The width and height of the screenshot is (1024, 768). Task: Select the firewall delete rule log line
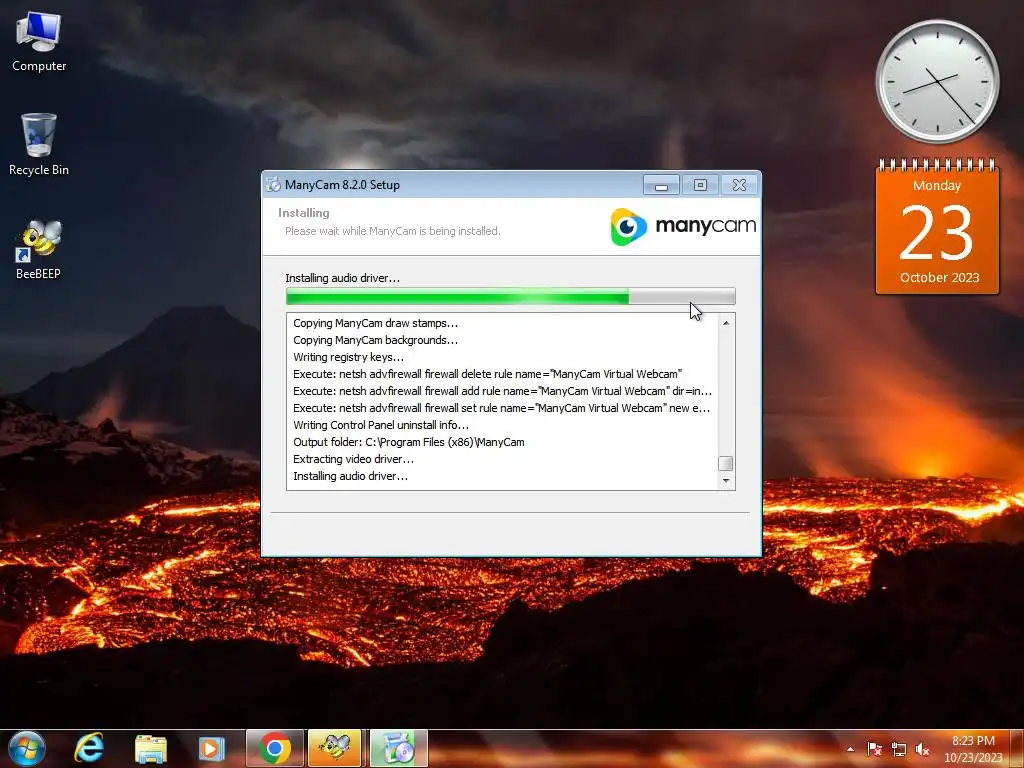(488, 374)
